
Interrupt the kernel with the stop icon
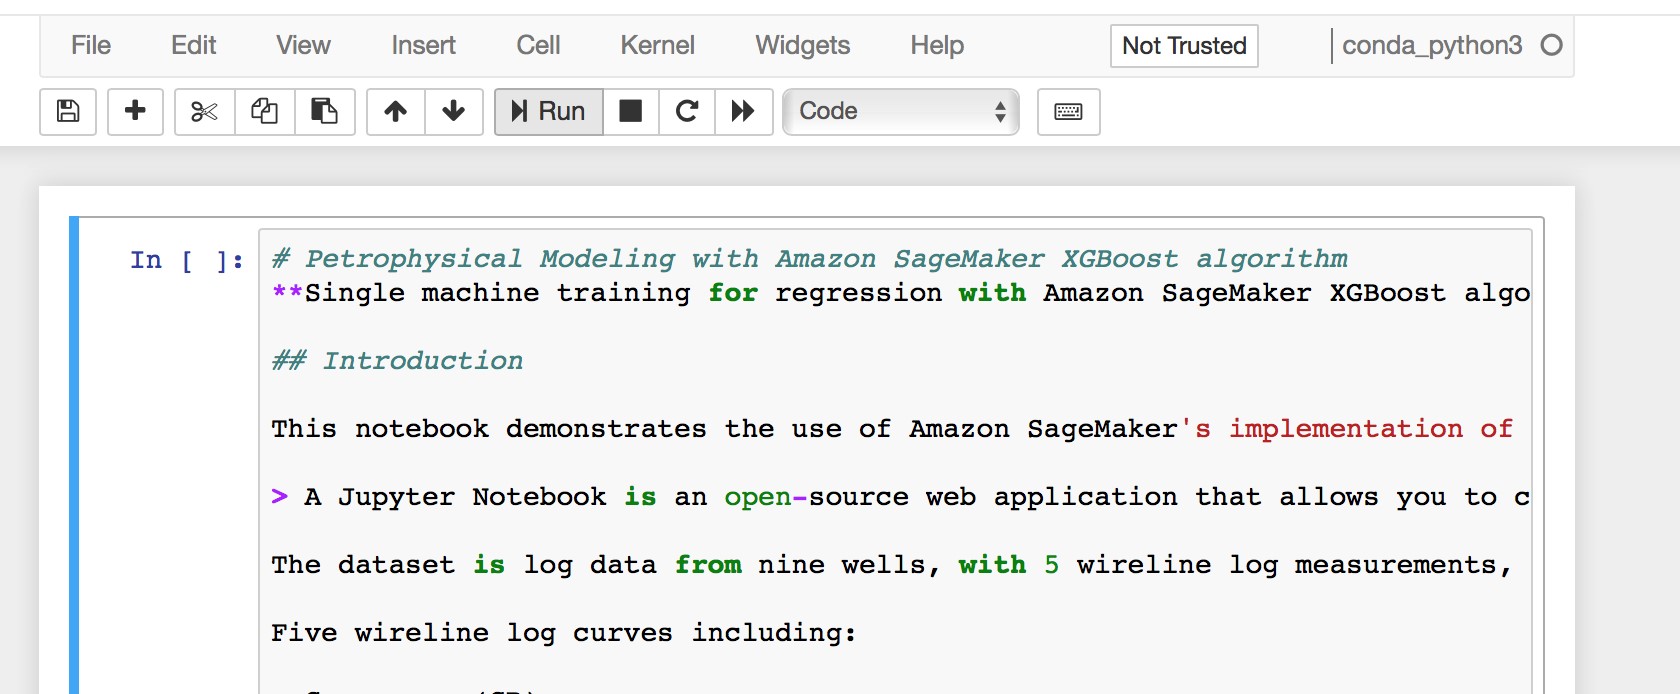(x=631, y=112)
